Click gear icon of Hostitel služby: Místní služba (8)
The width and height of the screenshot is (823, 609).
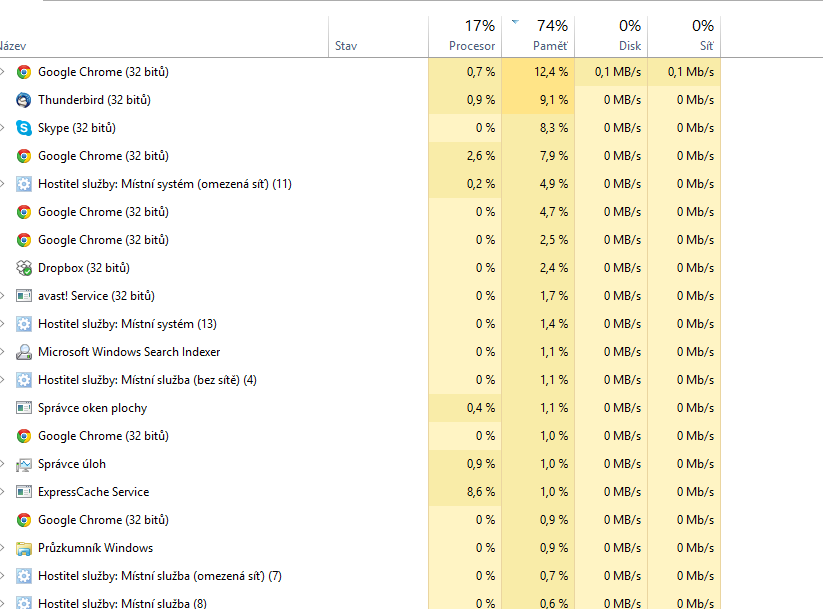coord(24,603)
